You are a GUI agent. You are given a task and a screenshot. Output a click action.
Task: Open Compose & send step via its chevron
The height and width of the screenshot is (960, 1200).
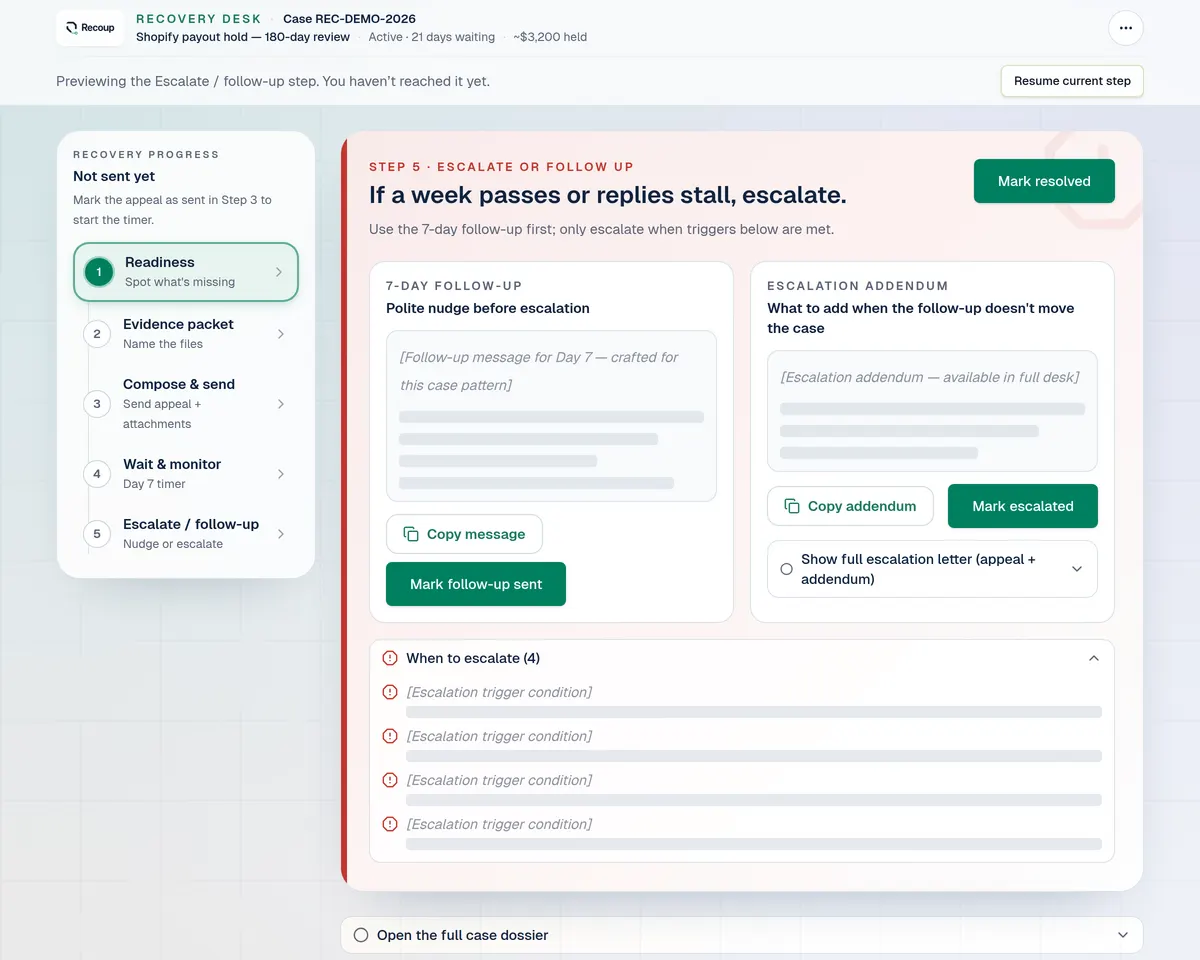coord(281,404)
